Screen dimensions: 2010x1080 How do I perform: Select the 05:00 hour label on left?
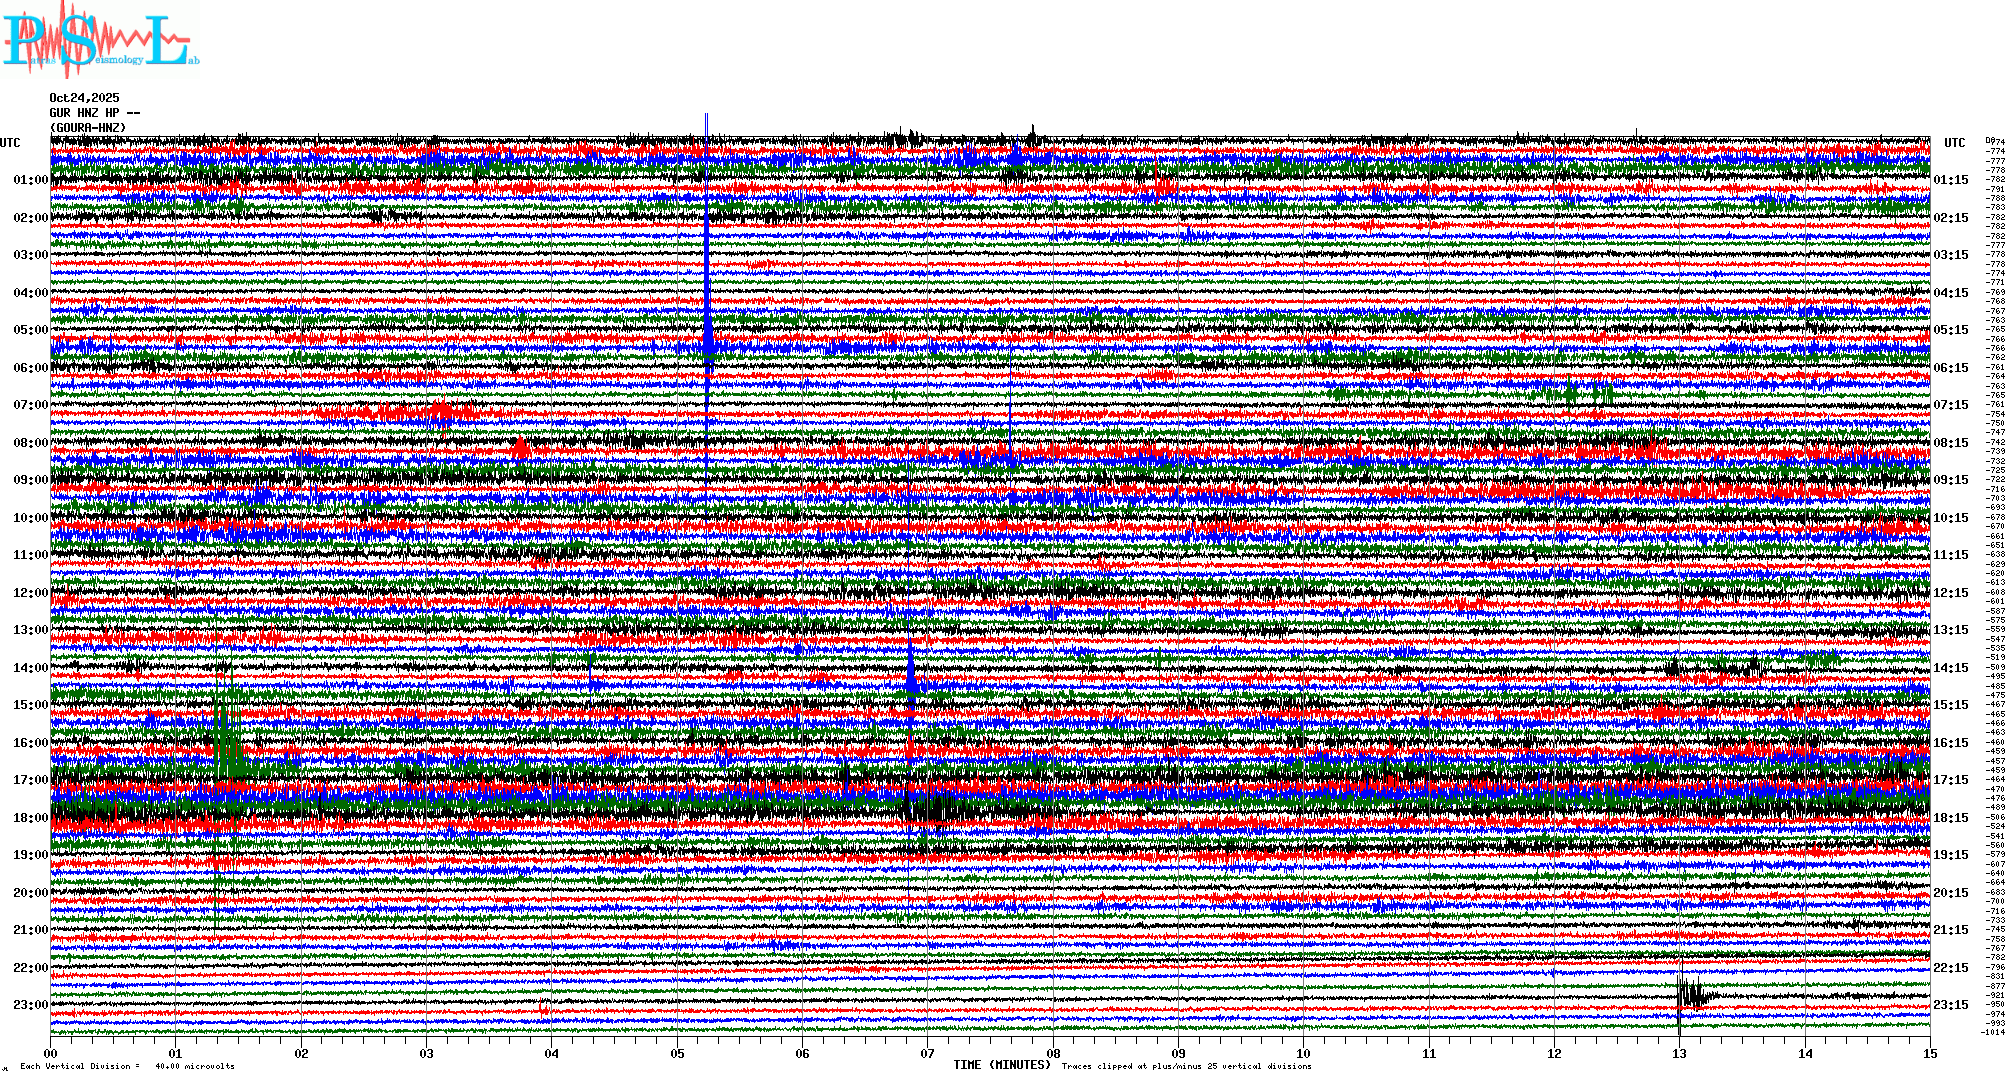click(30, 330)
